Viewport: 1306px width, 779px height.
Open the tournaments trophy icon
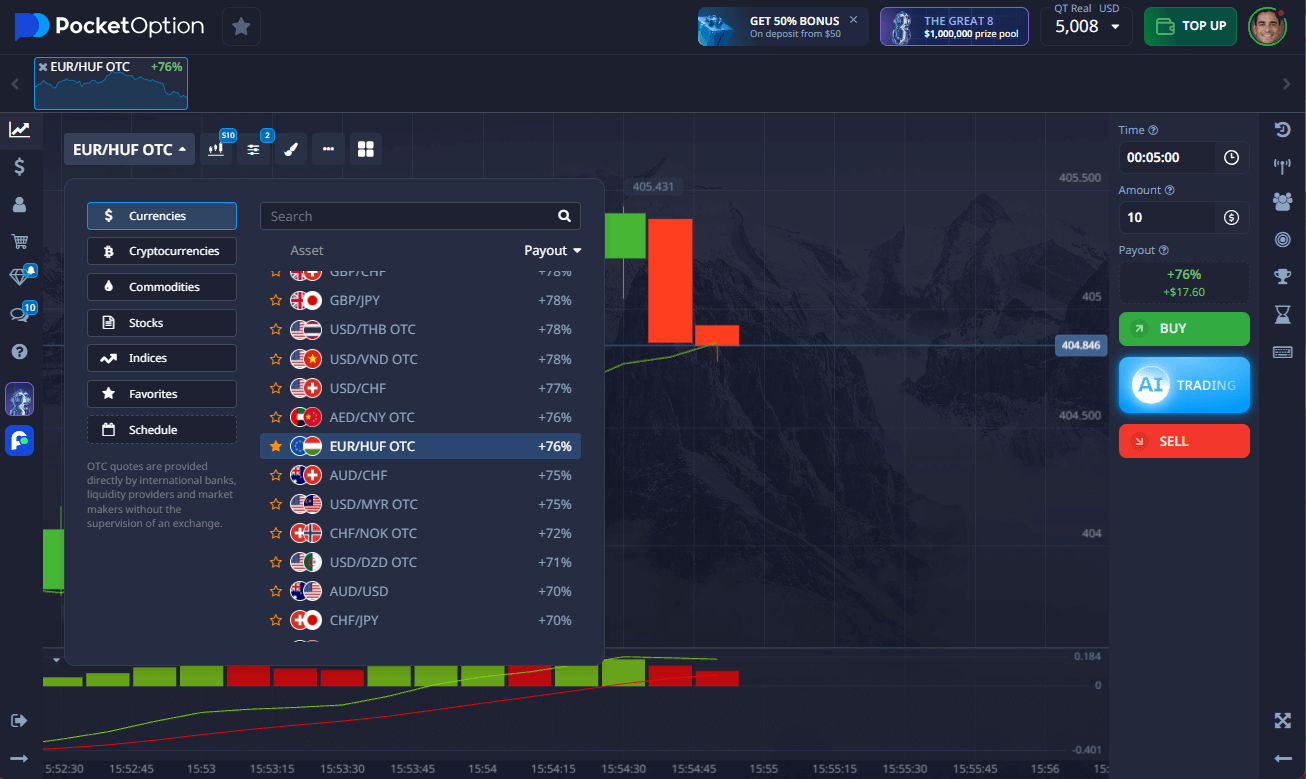tap(1282, 276)
